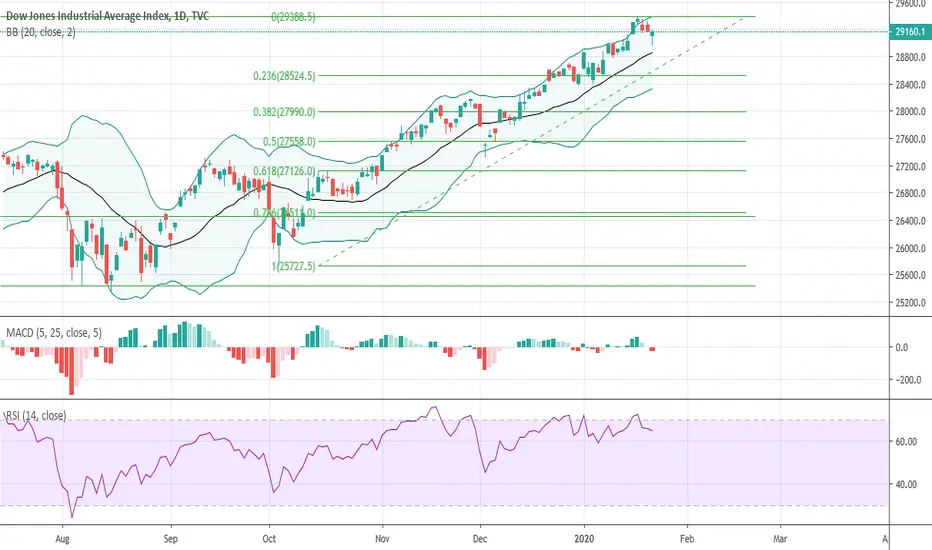The height and width of the screenshot is (550, 932).
Task: Select the Nov label on time axis
Action: (x=382, y=539)
